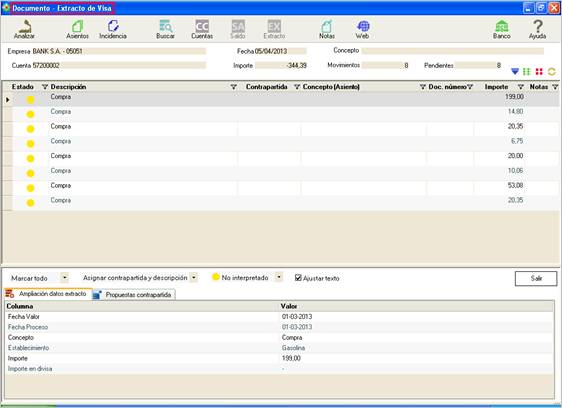Click the yellow status dot of the 53,08 row
Image resolution: width=562 pixels, height=408 pixels.
pos(30,188)
